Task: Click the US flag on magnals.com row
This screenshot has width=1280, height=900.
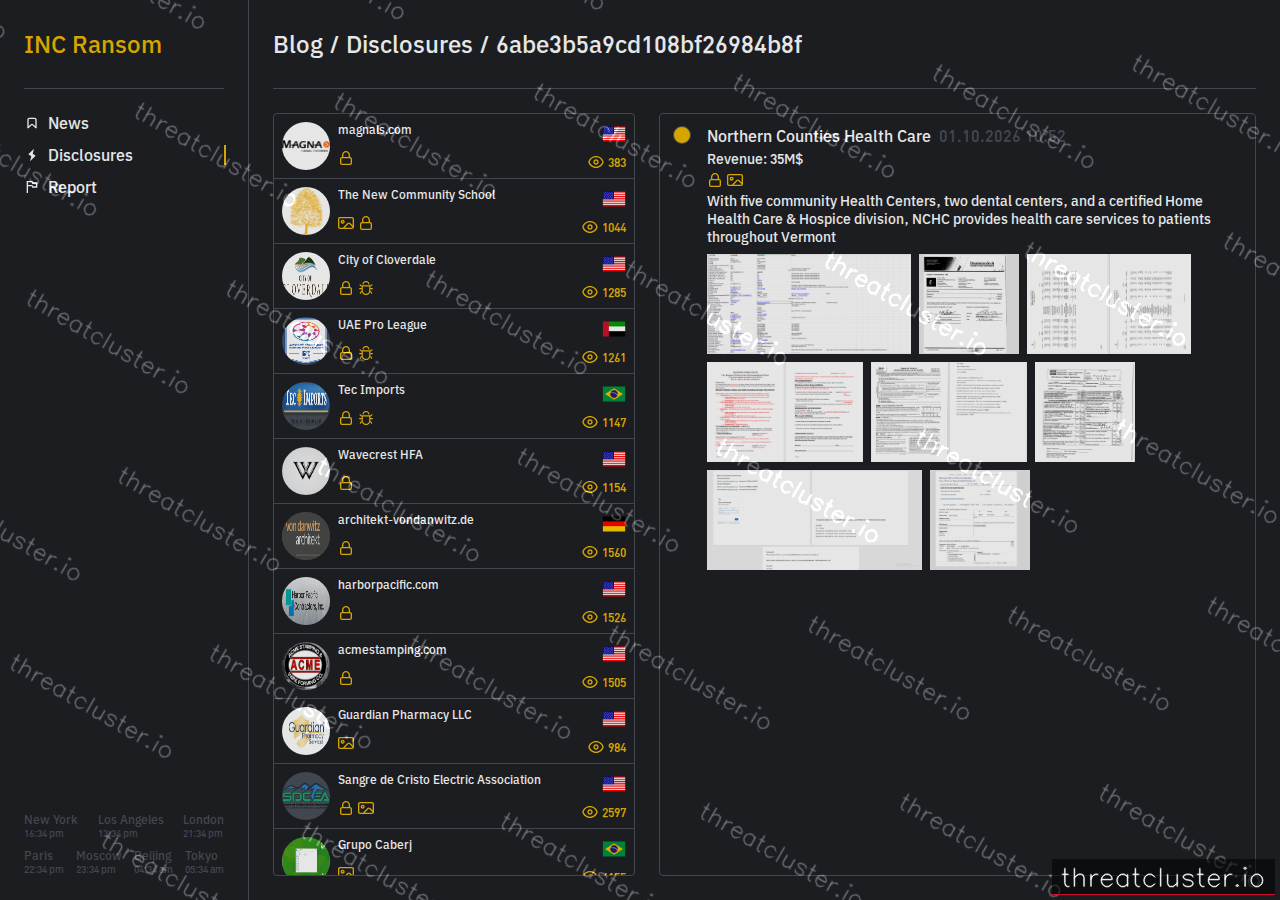Action: point(614,134)
